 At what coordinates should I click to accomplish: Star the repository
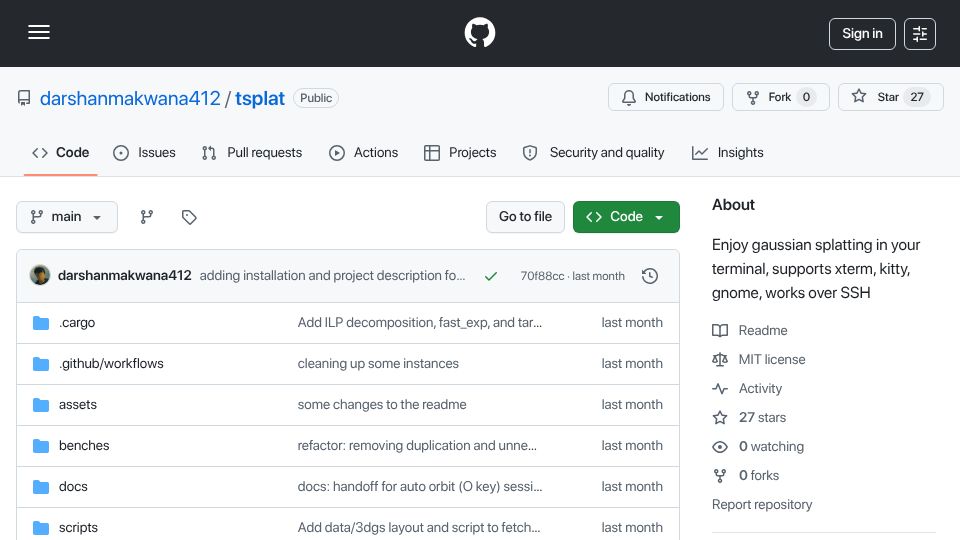click(890, 97)
